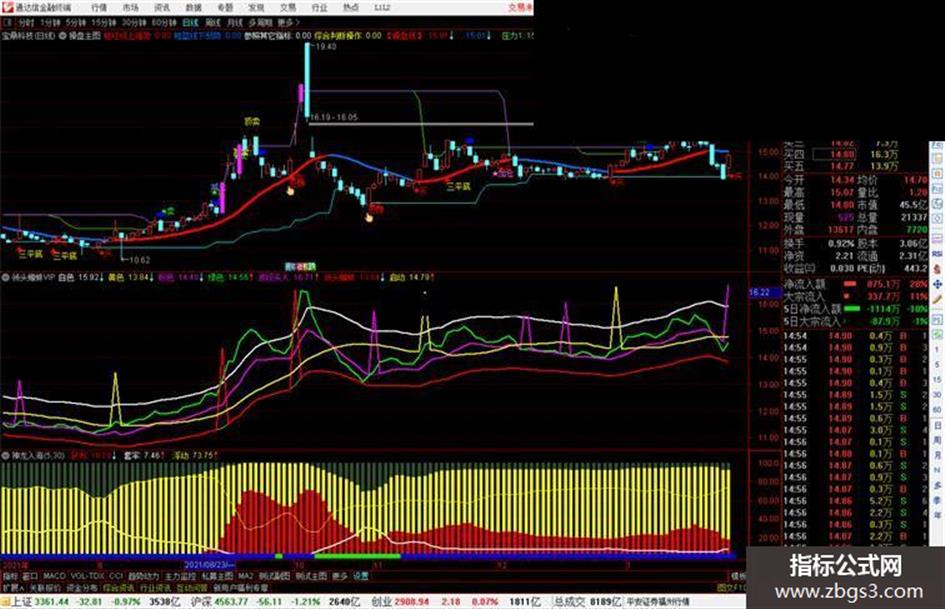Select the 30 minute shortcut in sidebar

(937, 394)
